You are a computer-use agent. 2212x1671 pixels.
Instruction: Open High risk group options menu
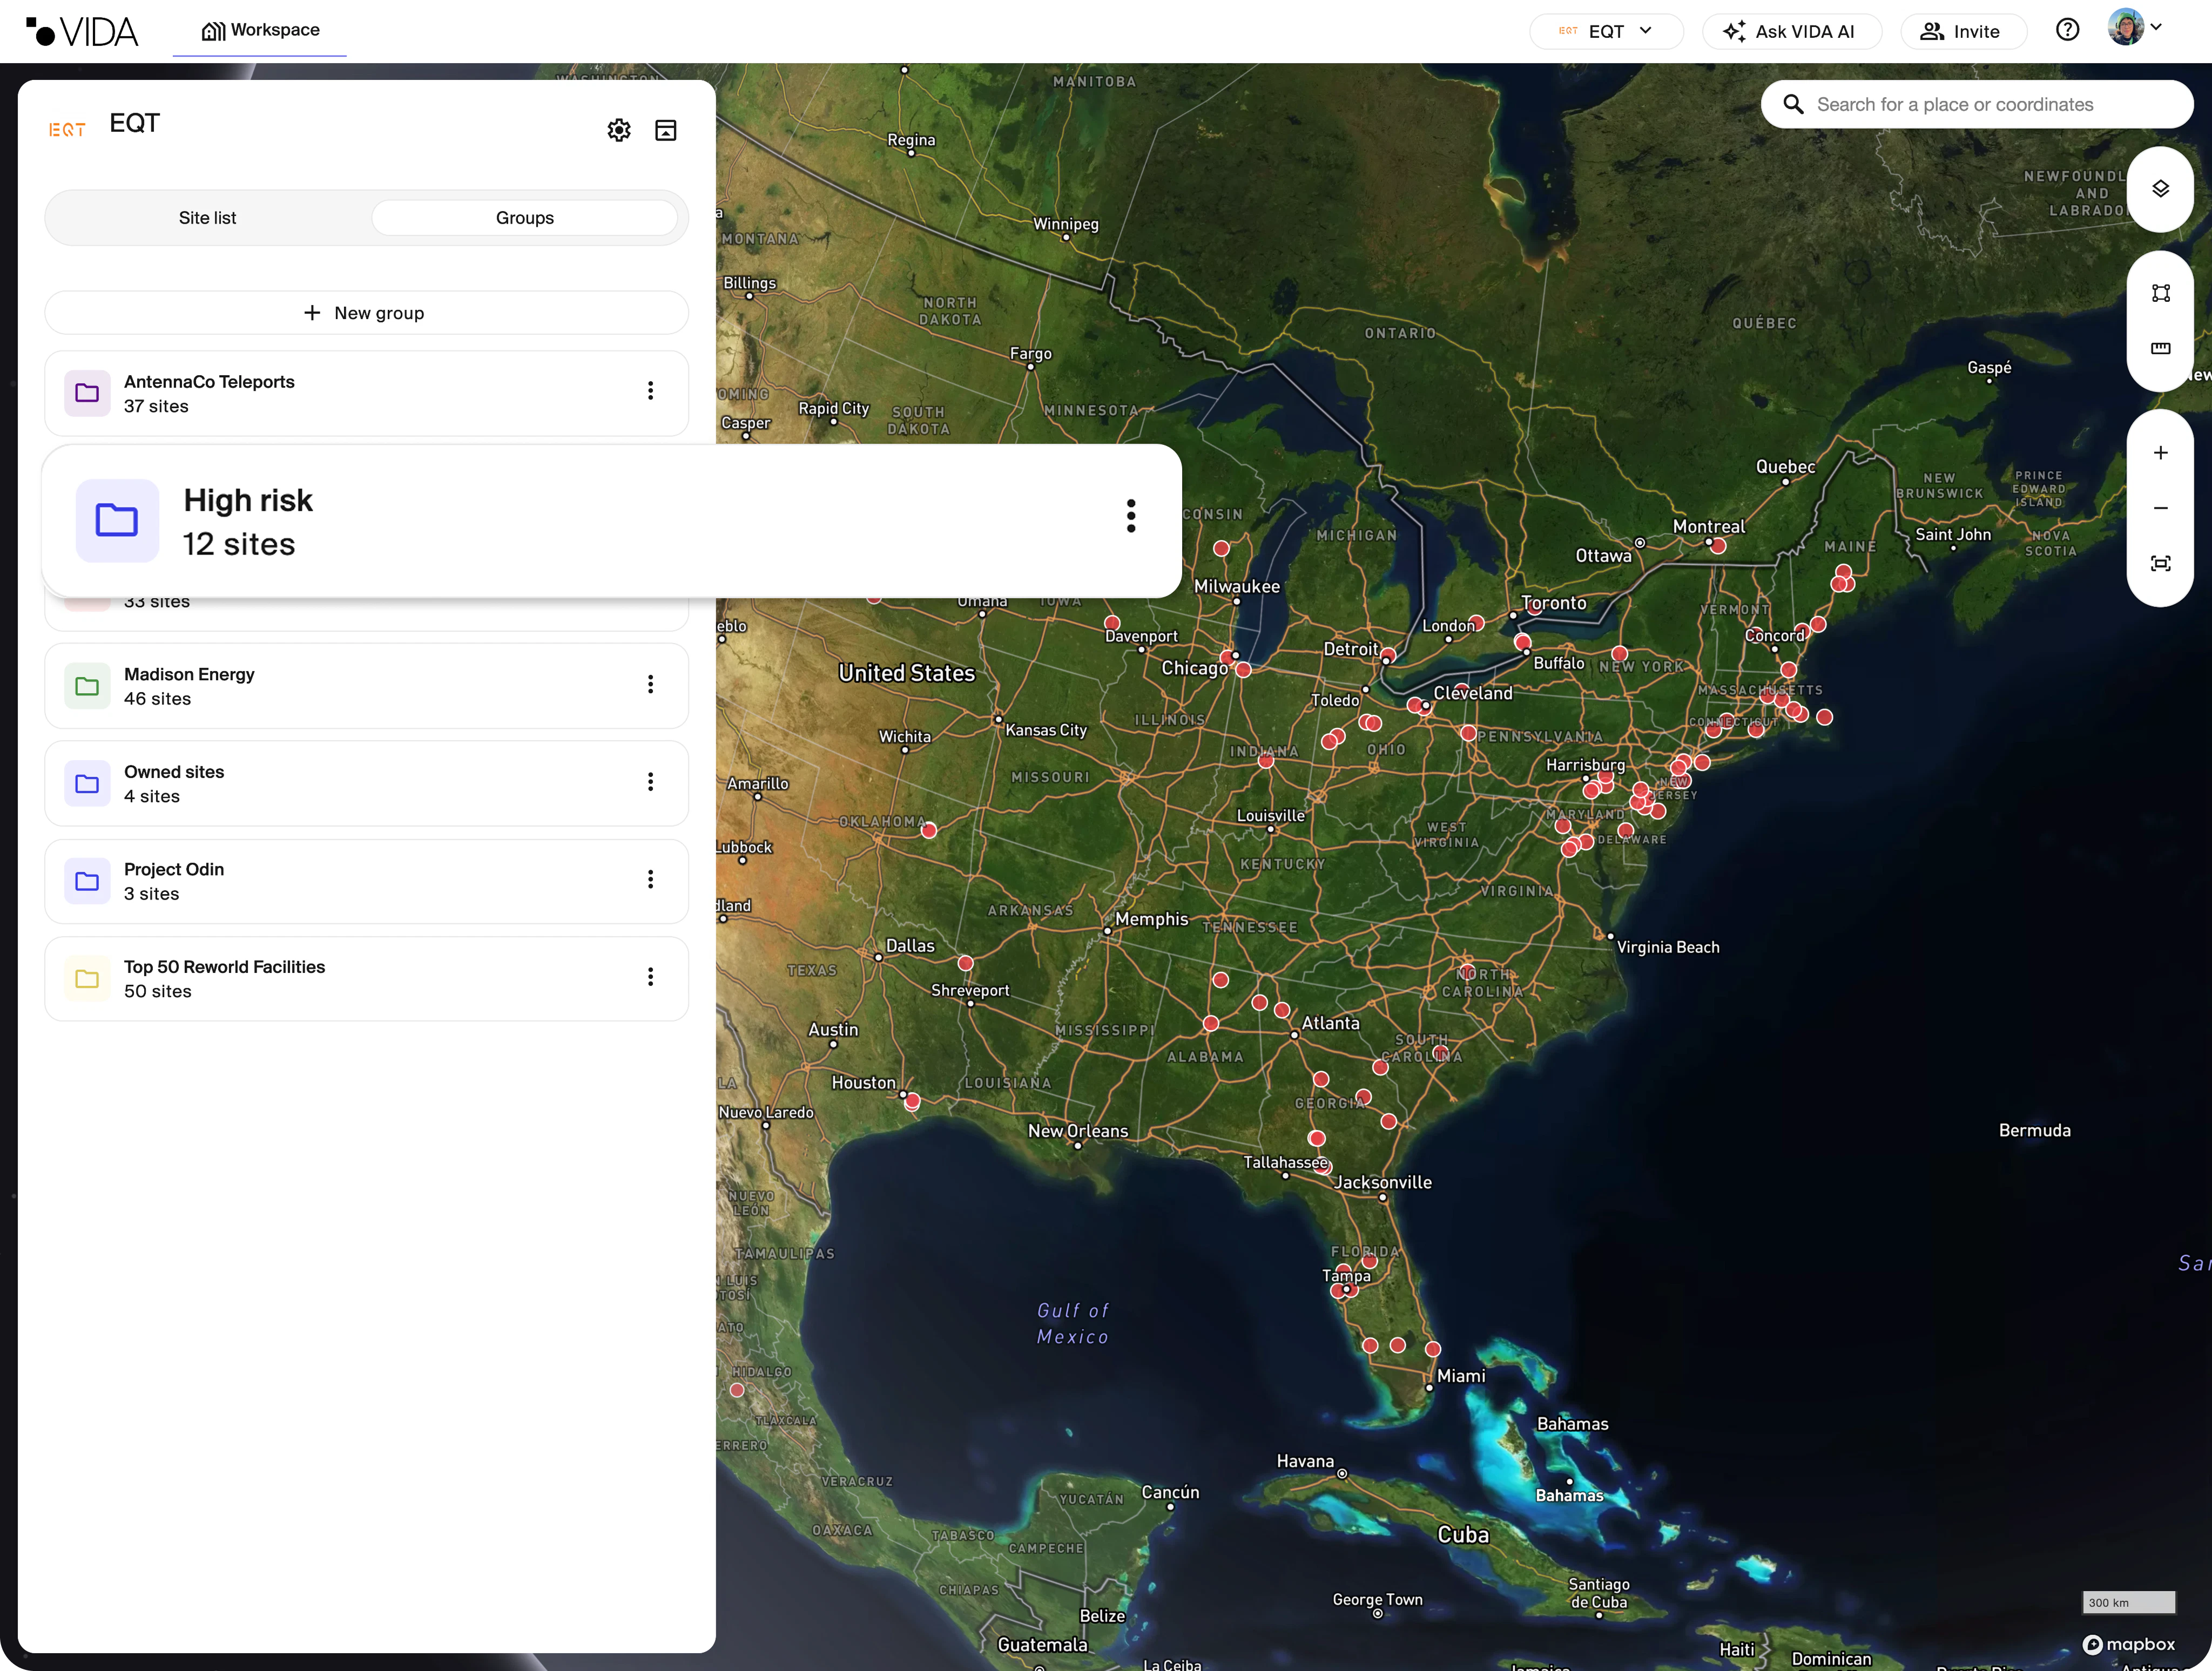1130,516
